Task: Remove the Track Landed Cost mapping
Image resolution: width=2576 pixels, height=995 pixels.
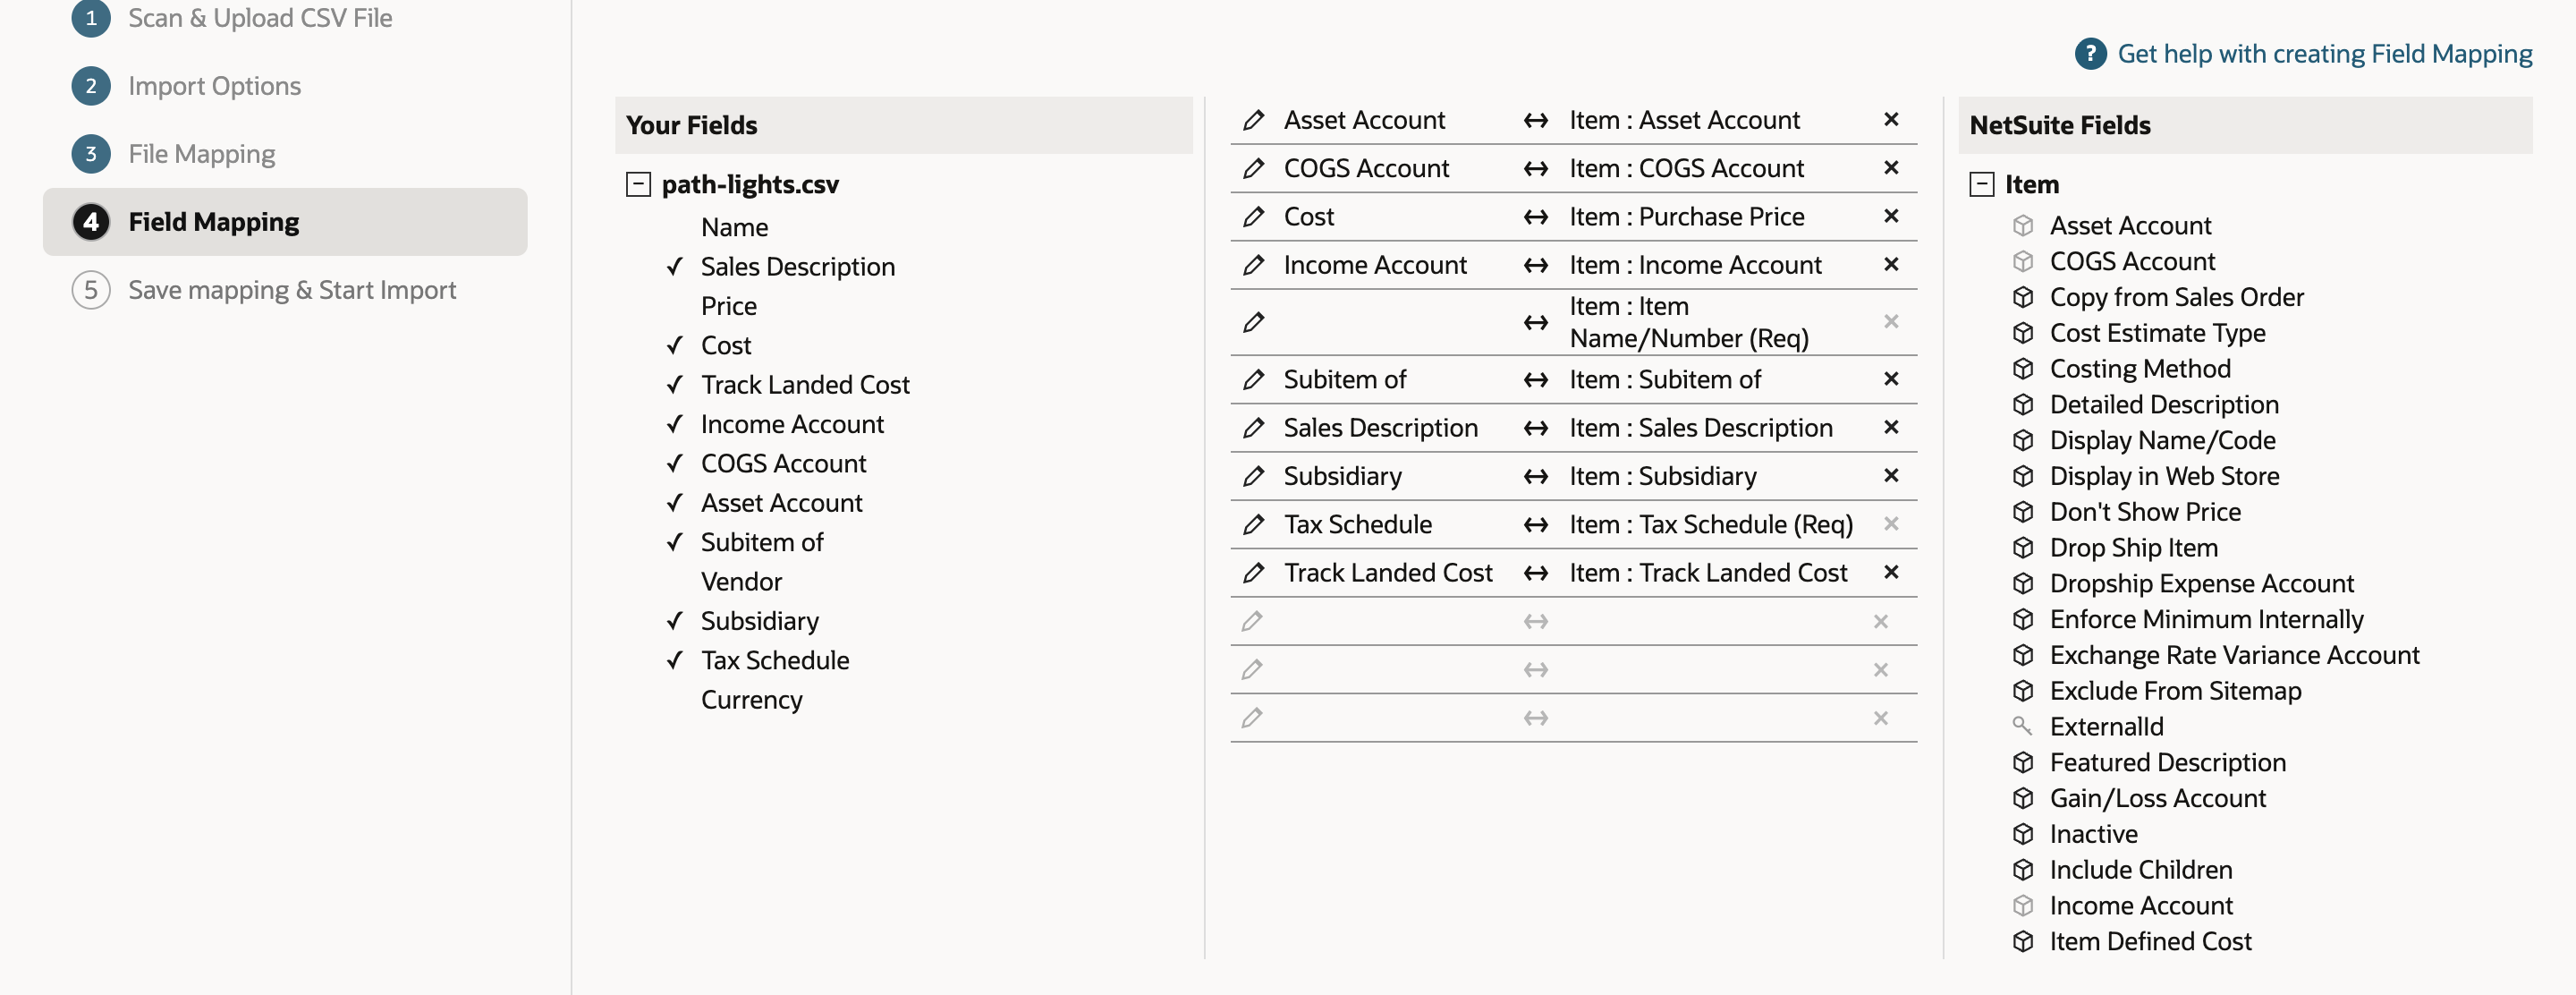Action: pyautogui.click(x=1890, y=572)
